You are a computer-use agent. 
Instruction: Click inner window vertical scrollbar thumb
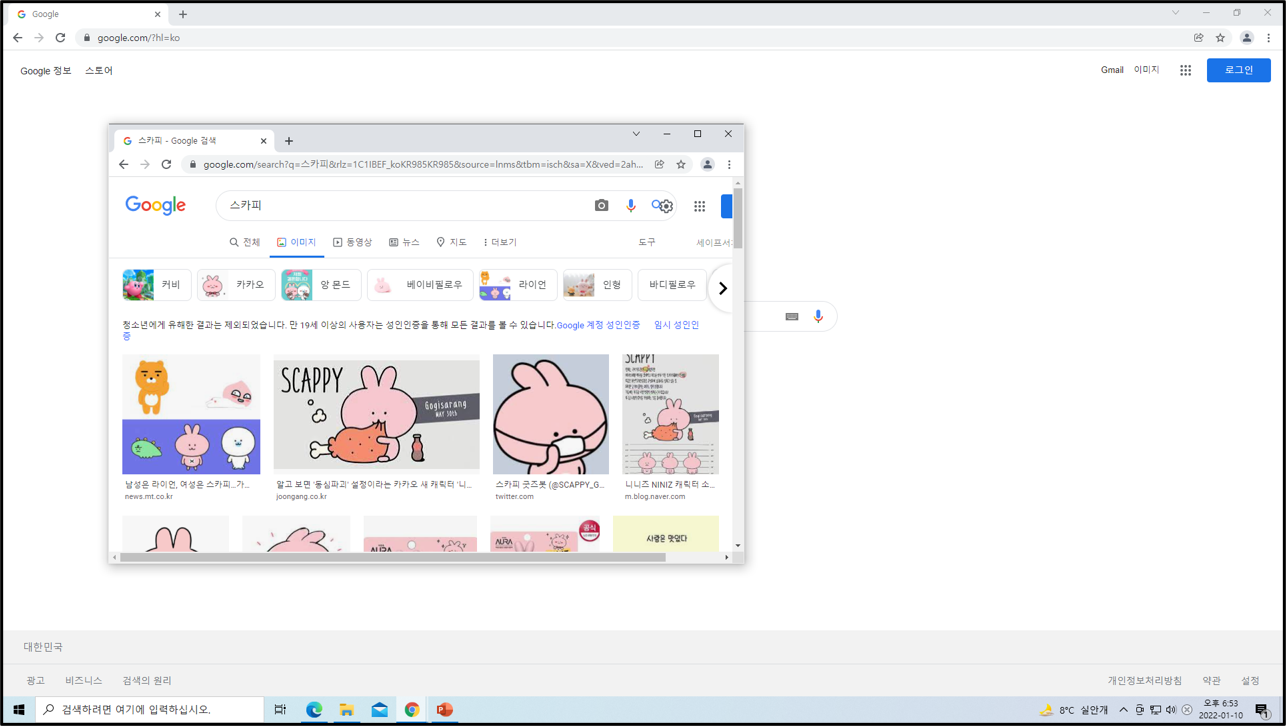tap(738, 218)
